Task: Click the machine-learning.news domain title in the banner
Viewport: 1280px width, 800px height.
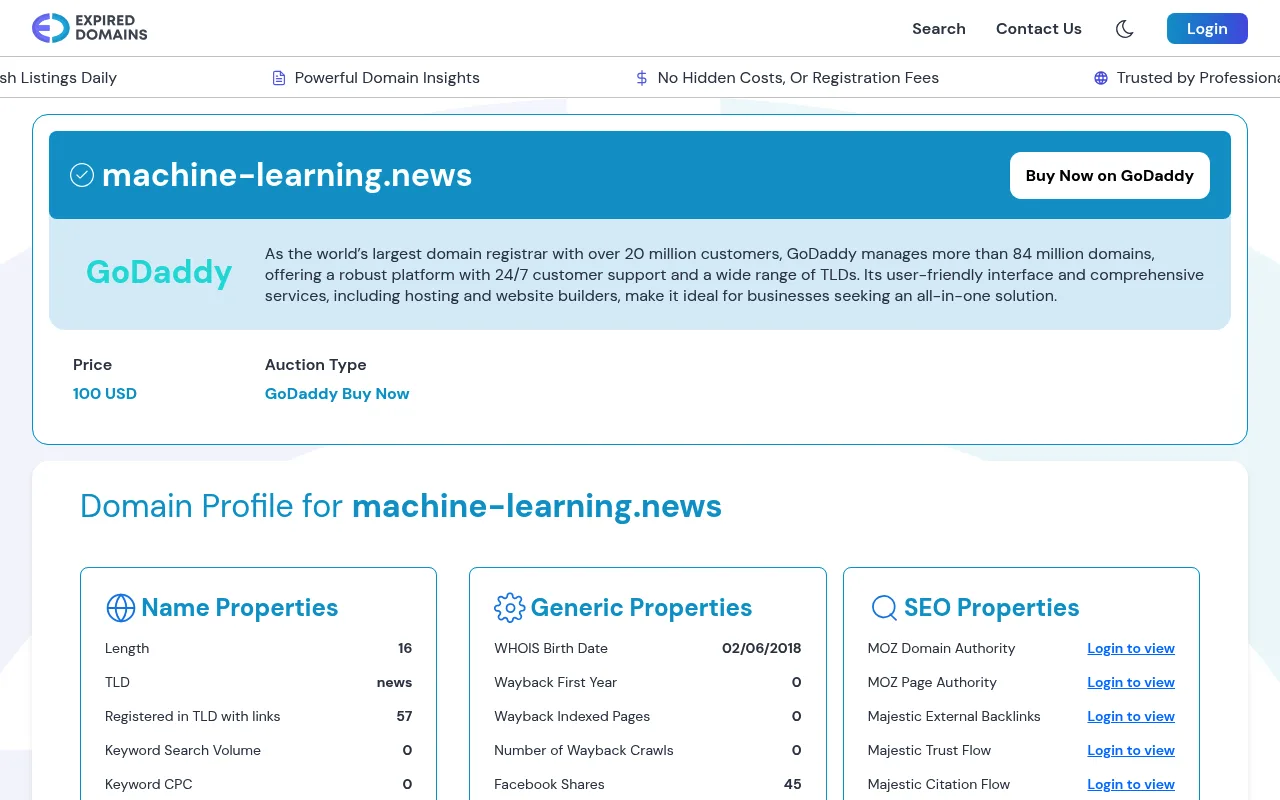Action: (287, 175)
